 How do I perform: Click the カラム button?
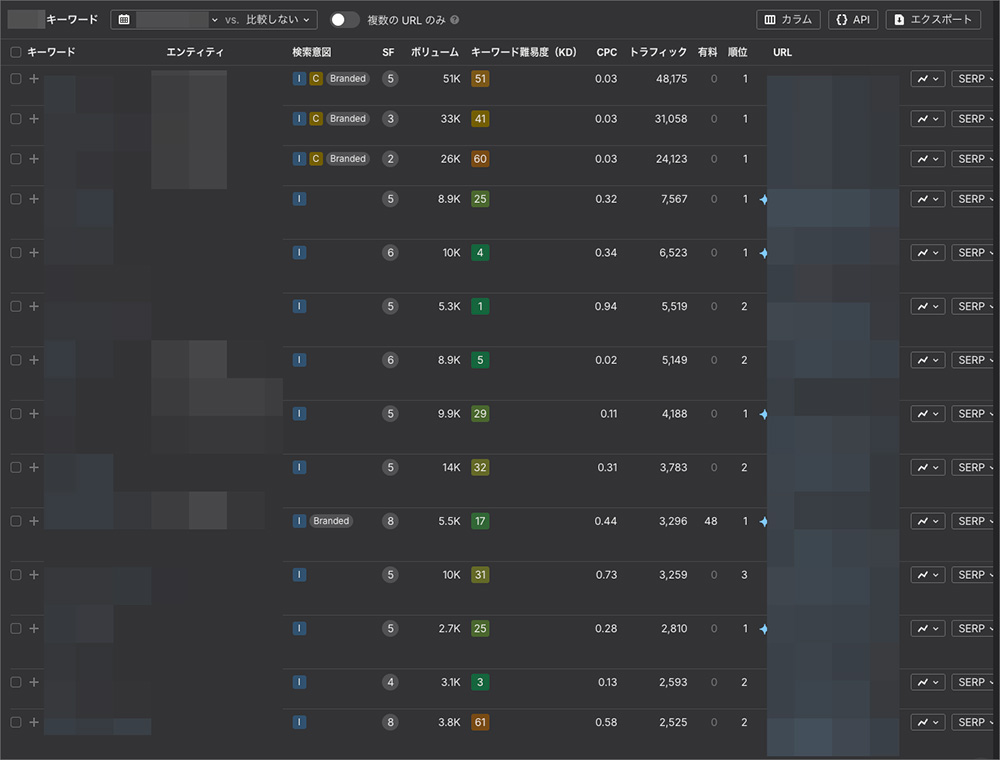[x=789, y=19]
